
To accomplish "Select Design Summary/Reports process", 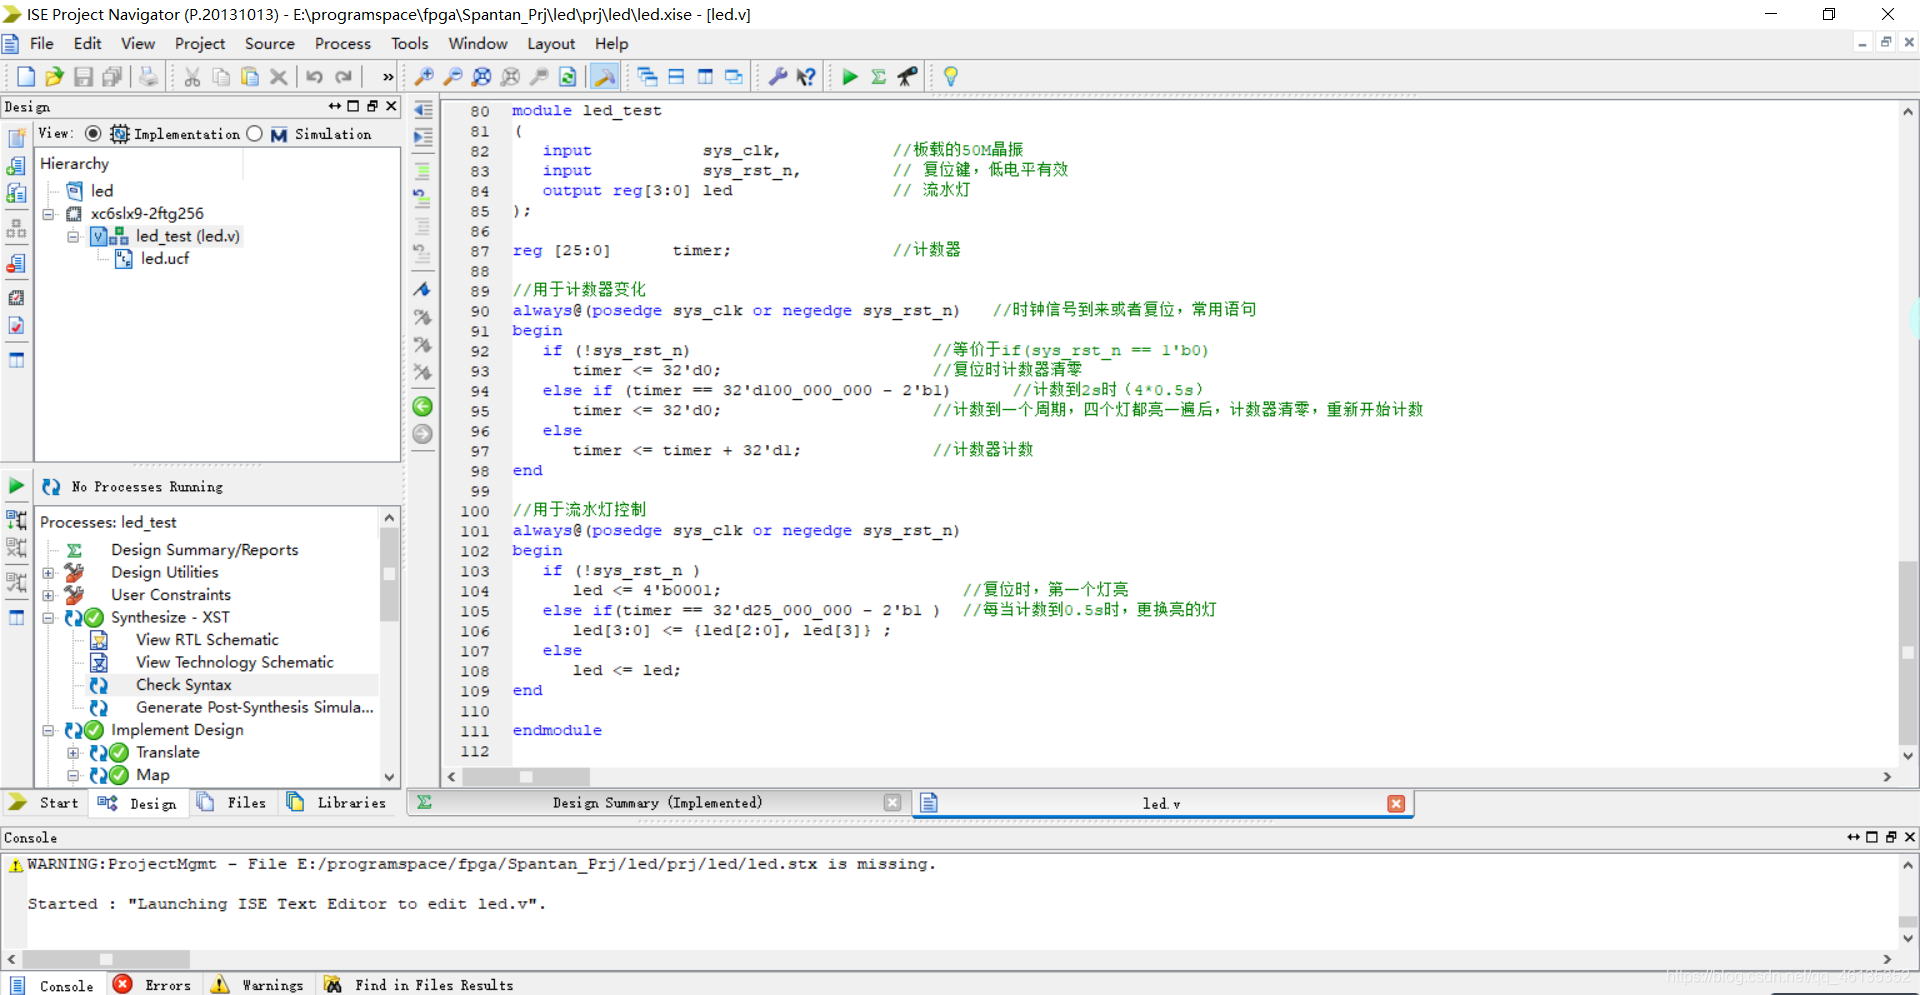I will (205, 550).
